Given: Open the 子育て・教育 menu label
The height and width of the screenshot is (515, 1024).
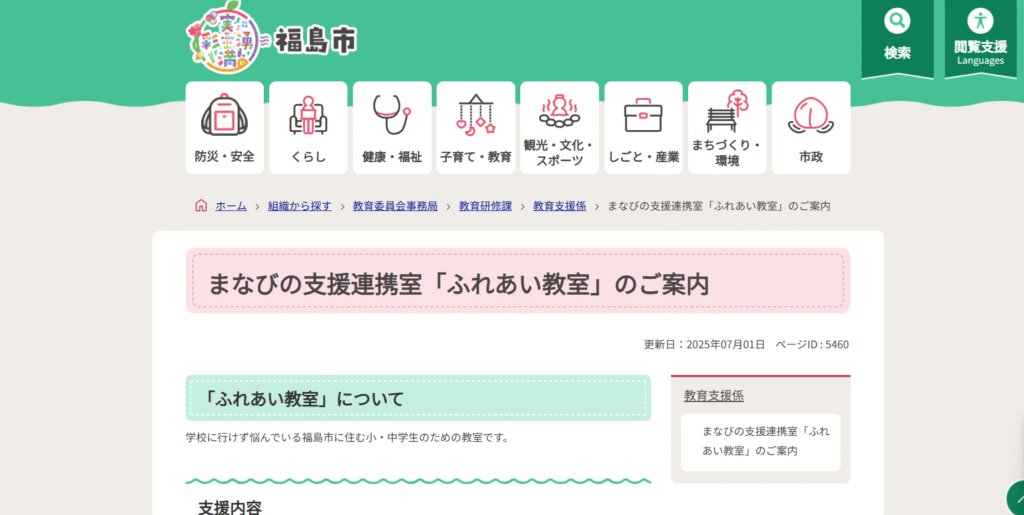Looking at the screenshot, I should [x=476, y=157].
